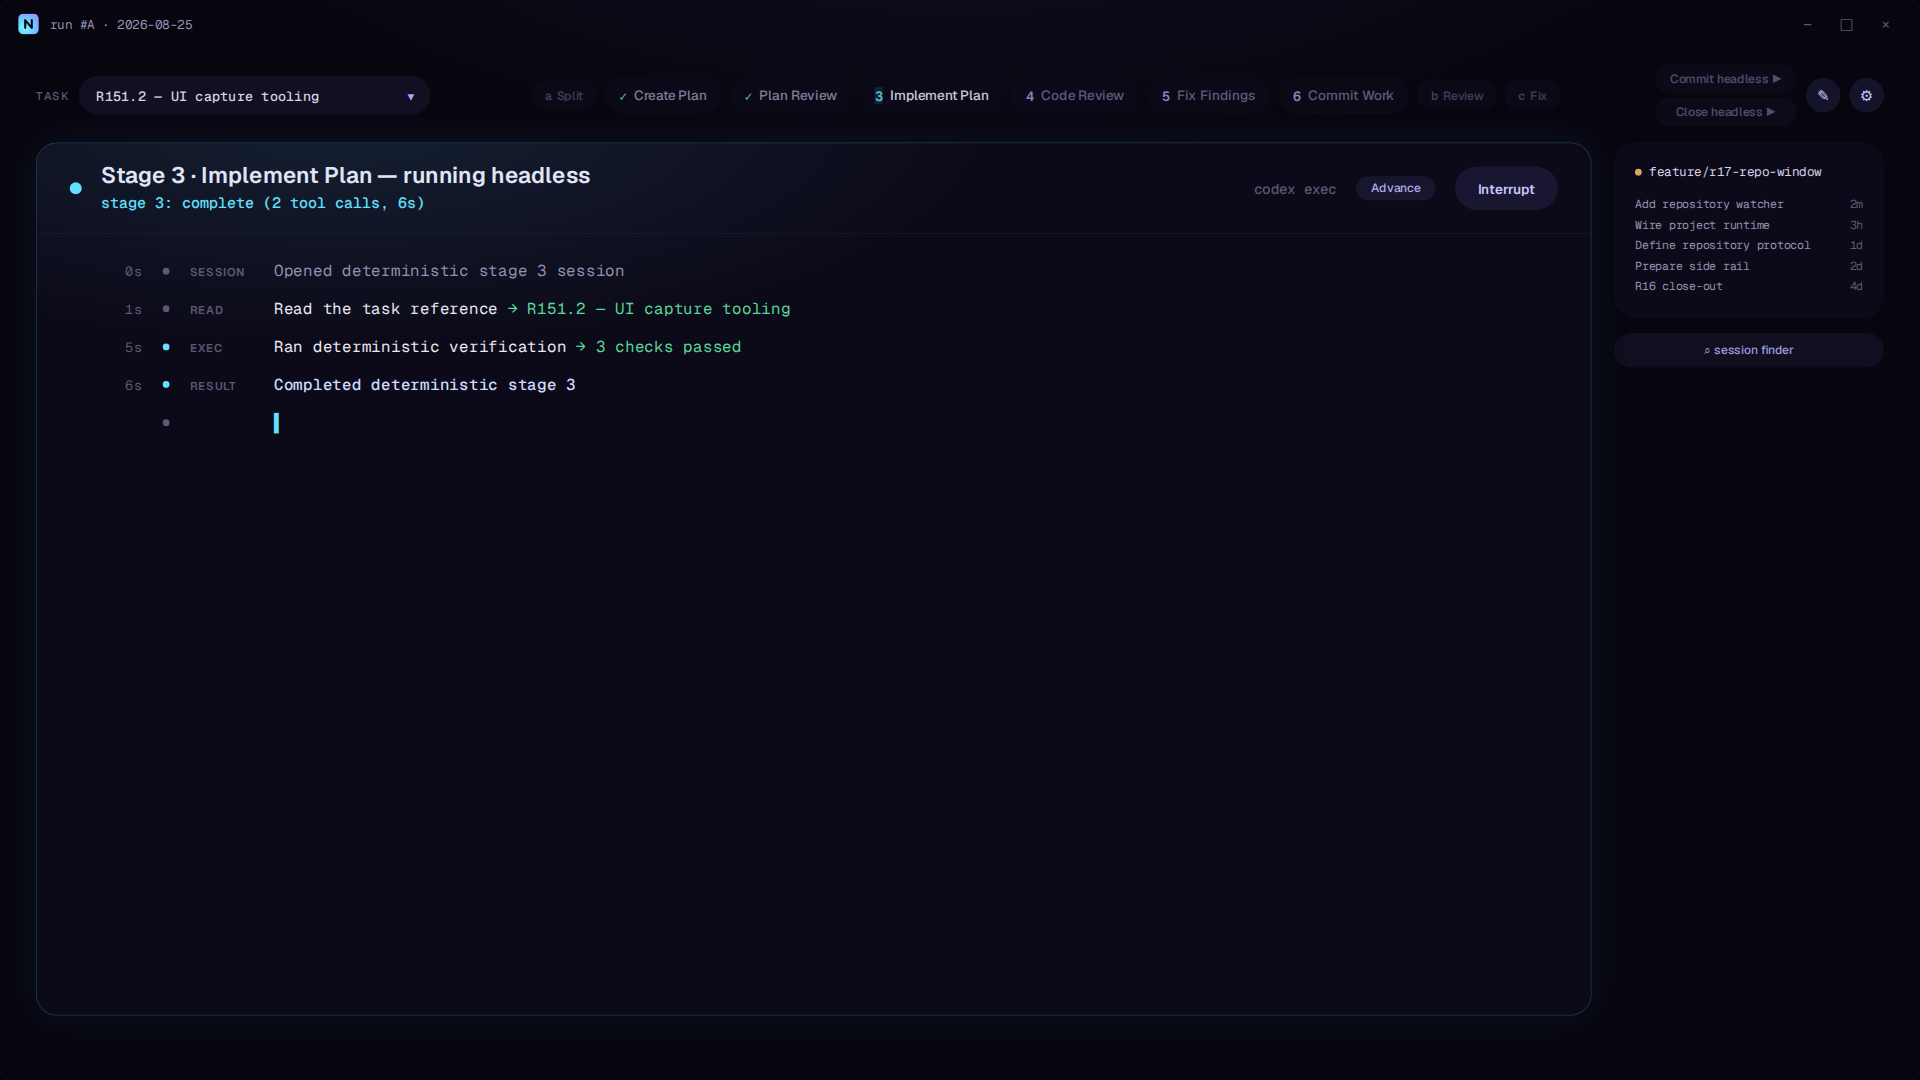Click the Commit headless button

1725,79
